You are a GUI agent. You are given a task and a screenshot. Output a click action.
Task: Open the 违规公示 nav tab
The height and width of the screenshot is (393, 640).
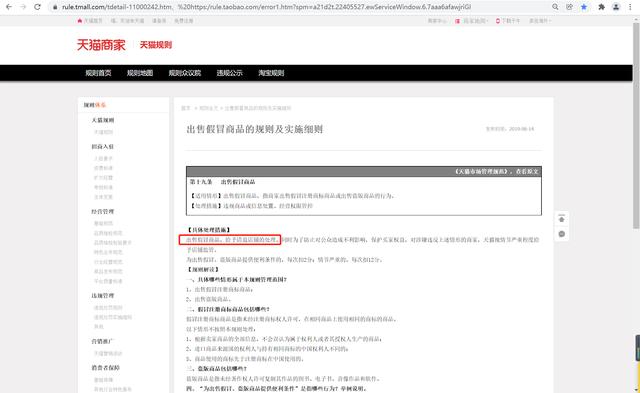coord(229,73)
